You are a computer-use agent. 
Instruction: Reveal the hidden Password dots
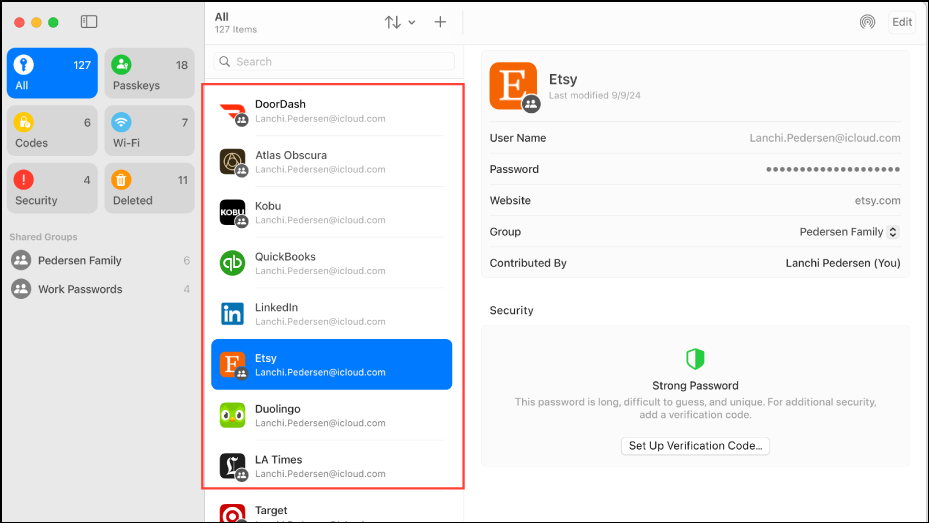point(833,169)
